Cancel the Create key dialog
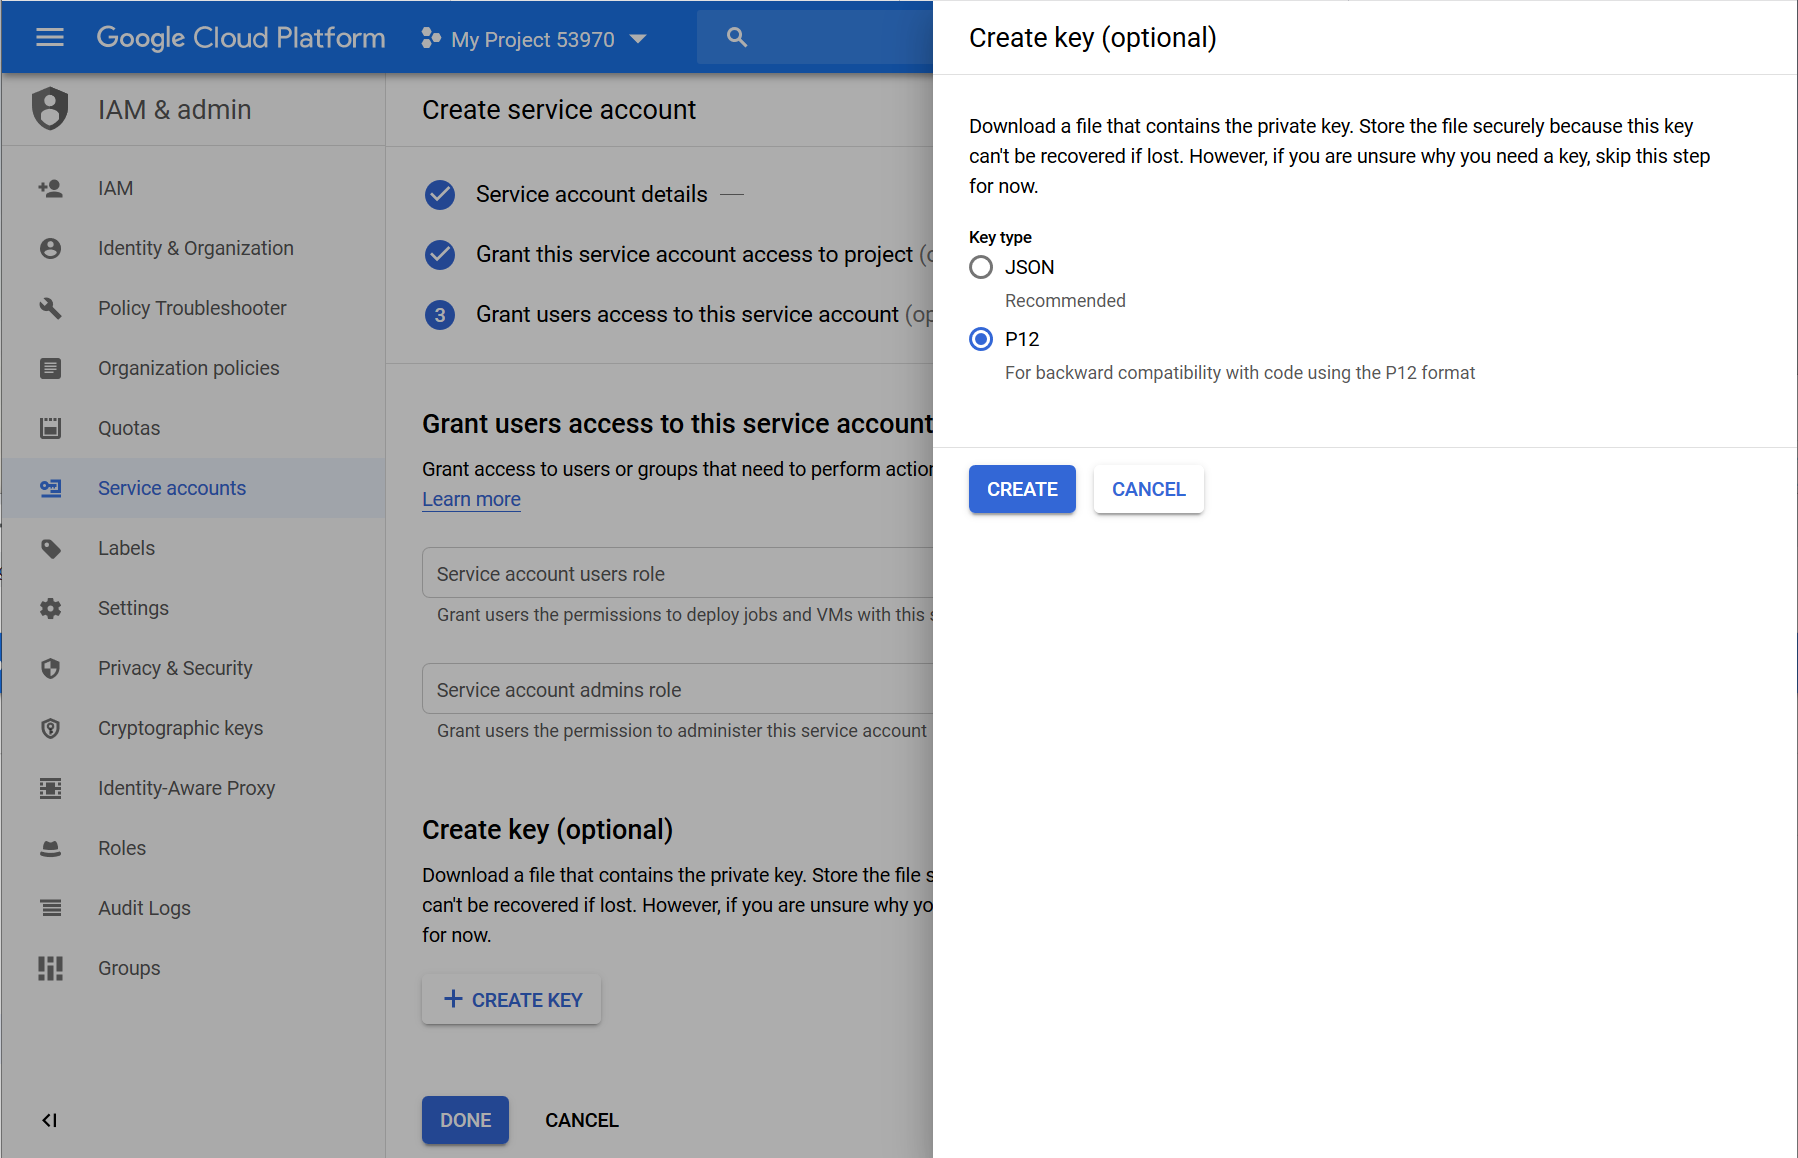The height and width of the screenshot is (1158, 1798). (x=1149, y=489)
